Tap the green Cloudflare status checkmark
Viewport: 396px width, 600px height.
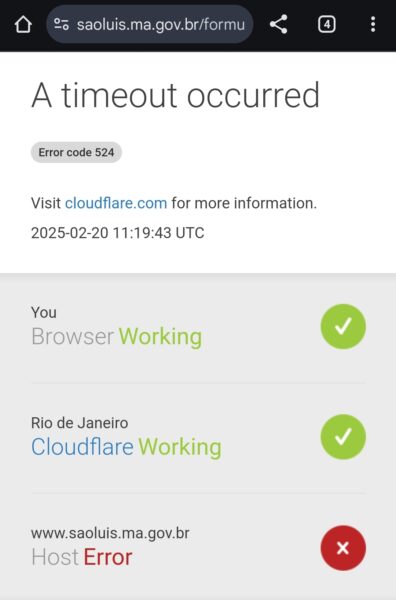tap(343, 437)
